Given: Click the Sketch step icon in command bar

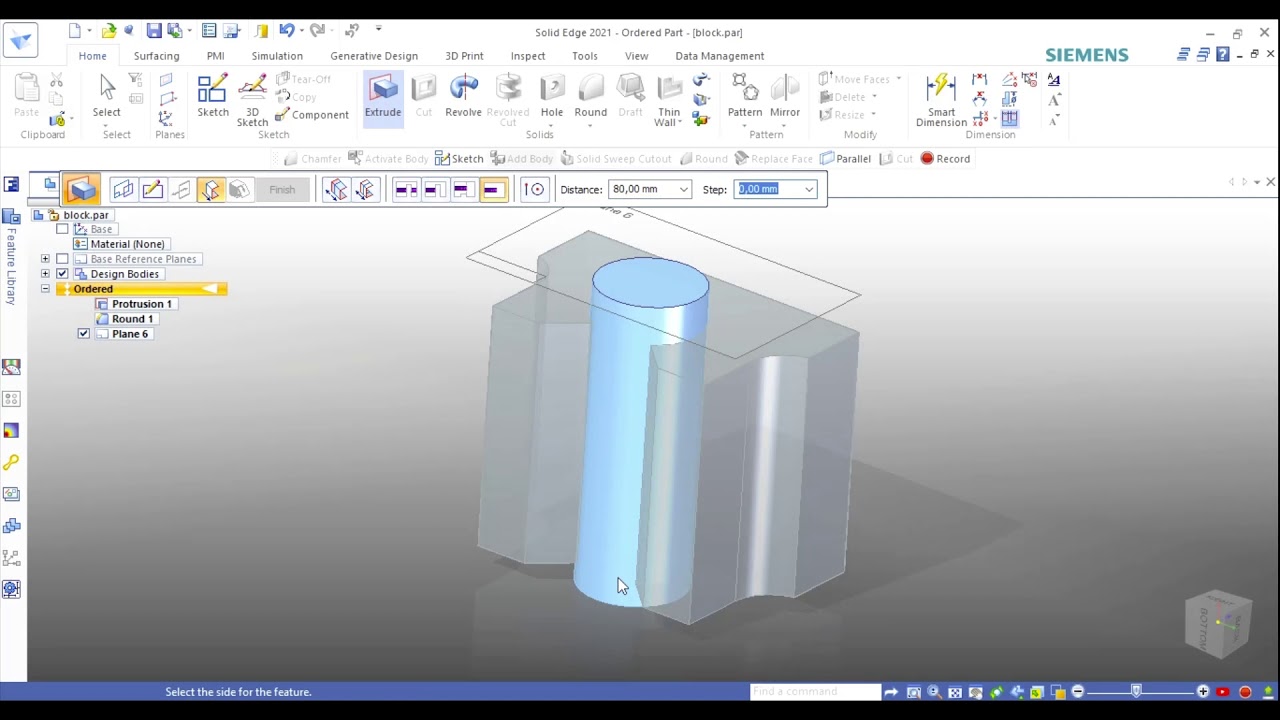Looking at the screenshot, I should point(152,189).
